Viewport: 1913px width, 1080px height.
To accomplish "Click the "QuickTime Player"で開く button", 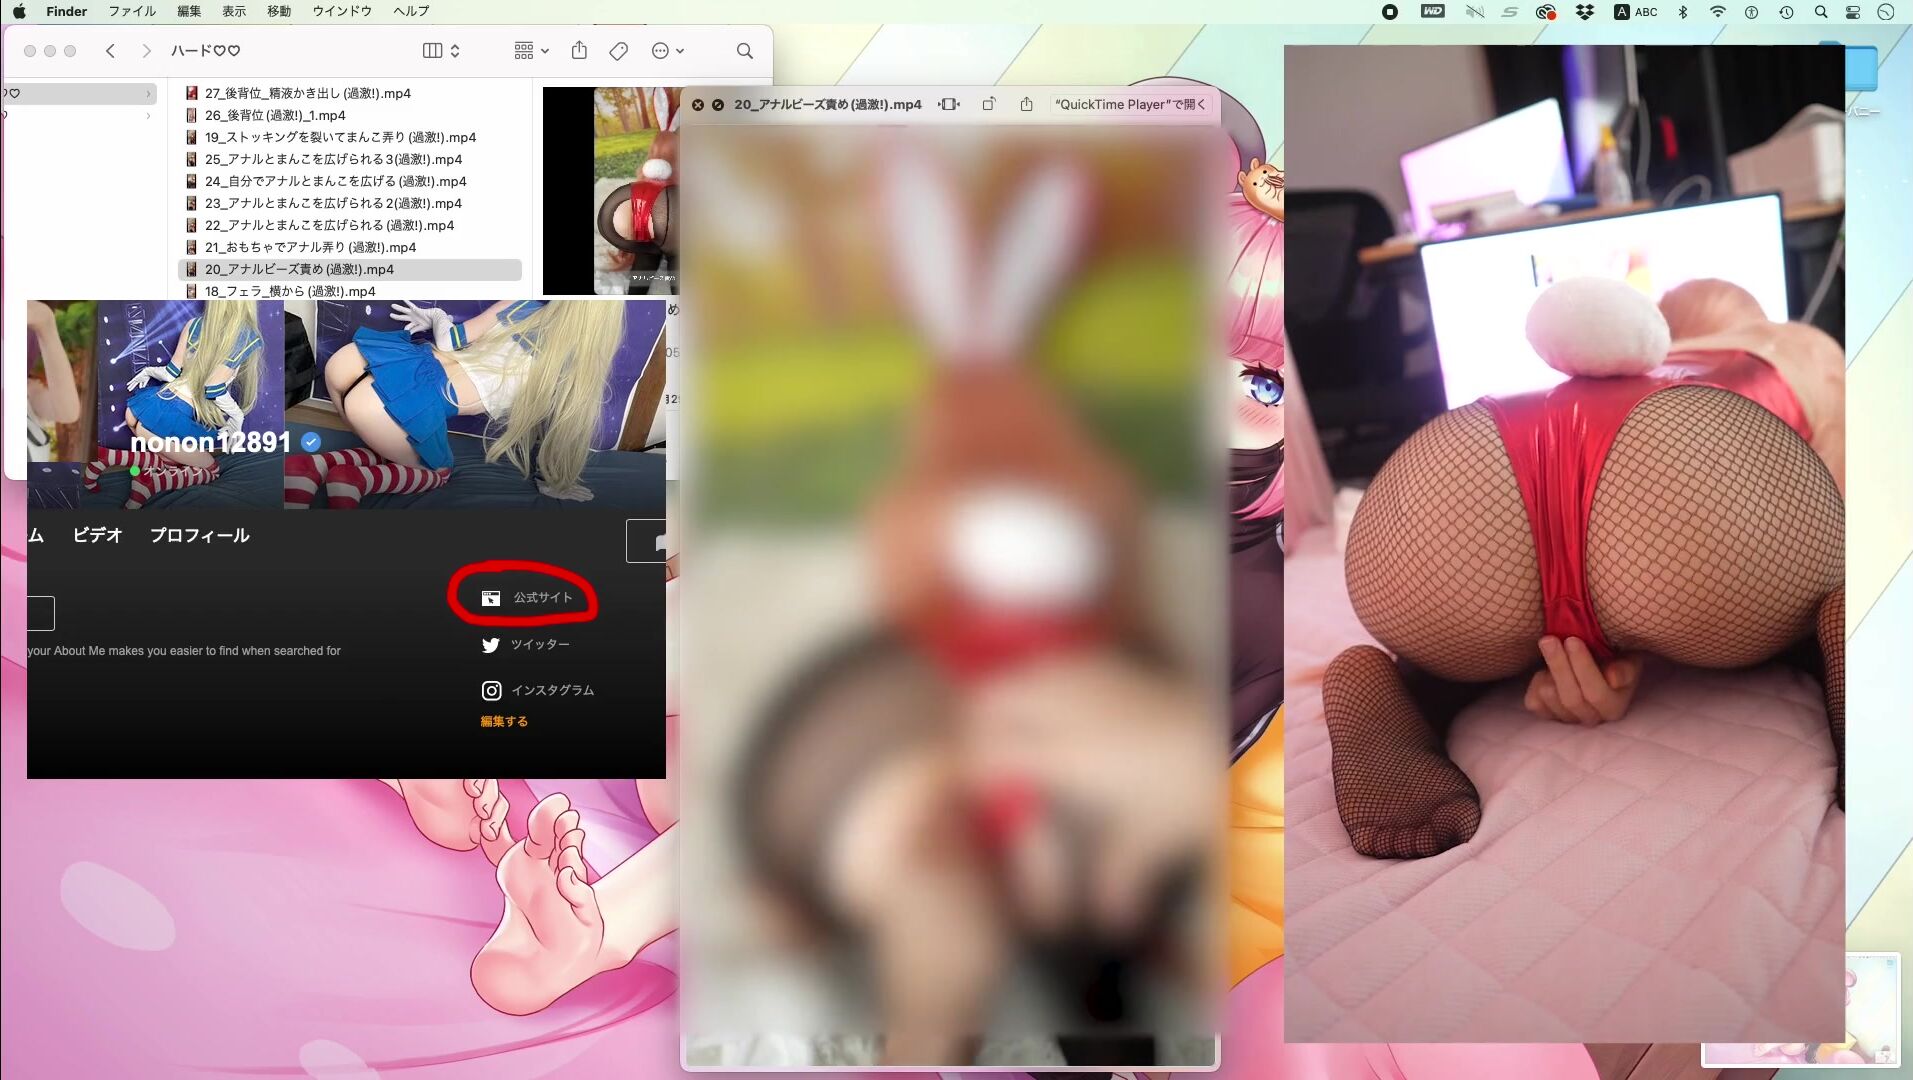I will 1130,104.
